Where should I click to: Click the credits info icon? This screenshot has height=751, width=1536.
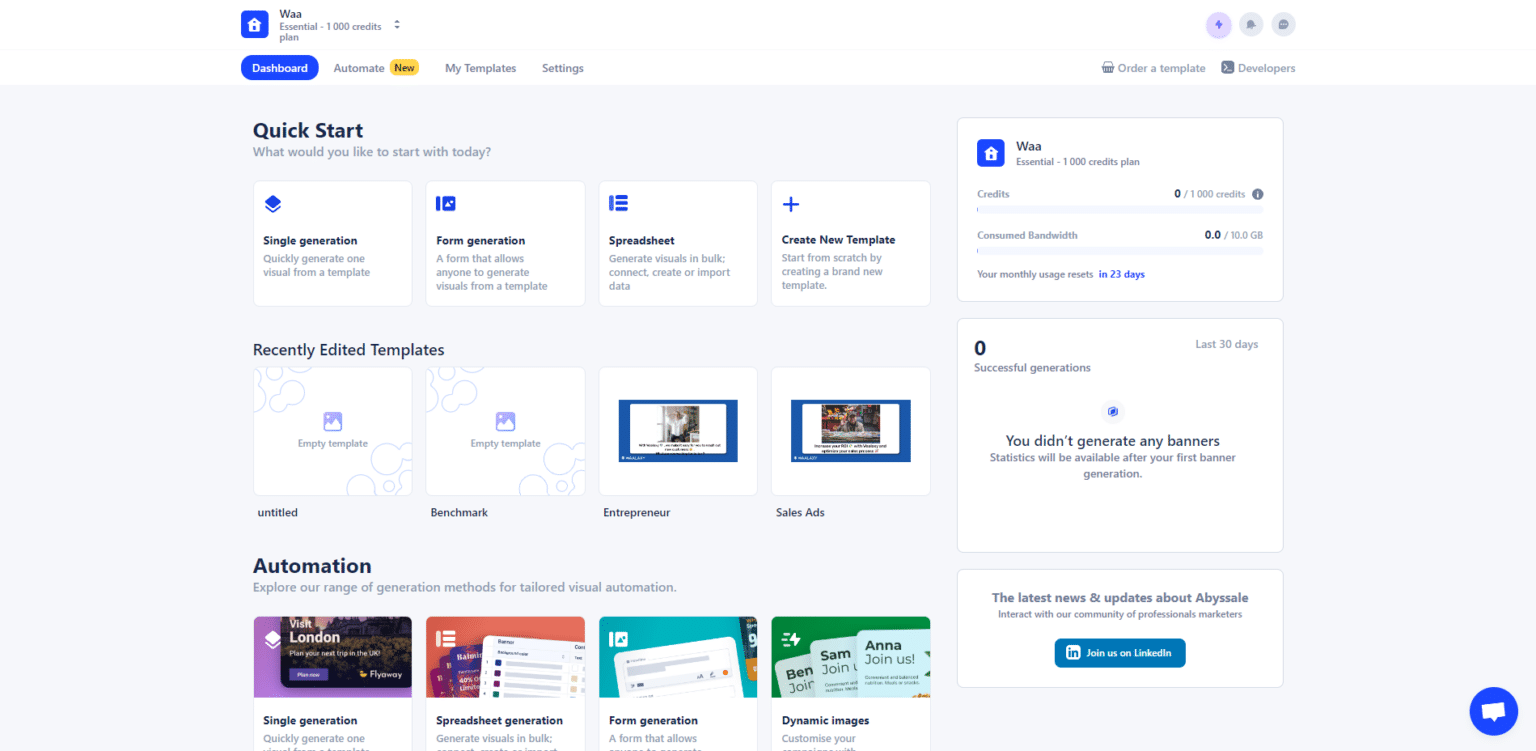pos(1257,194)
